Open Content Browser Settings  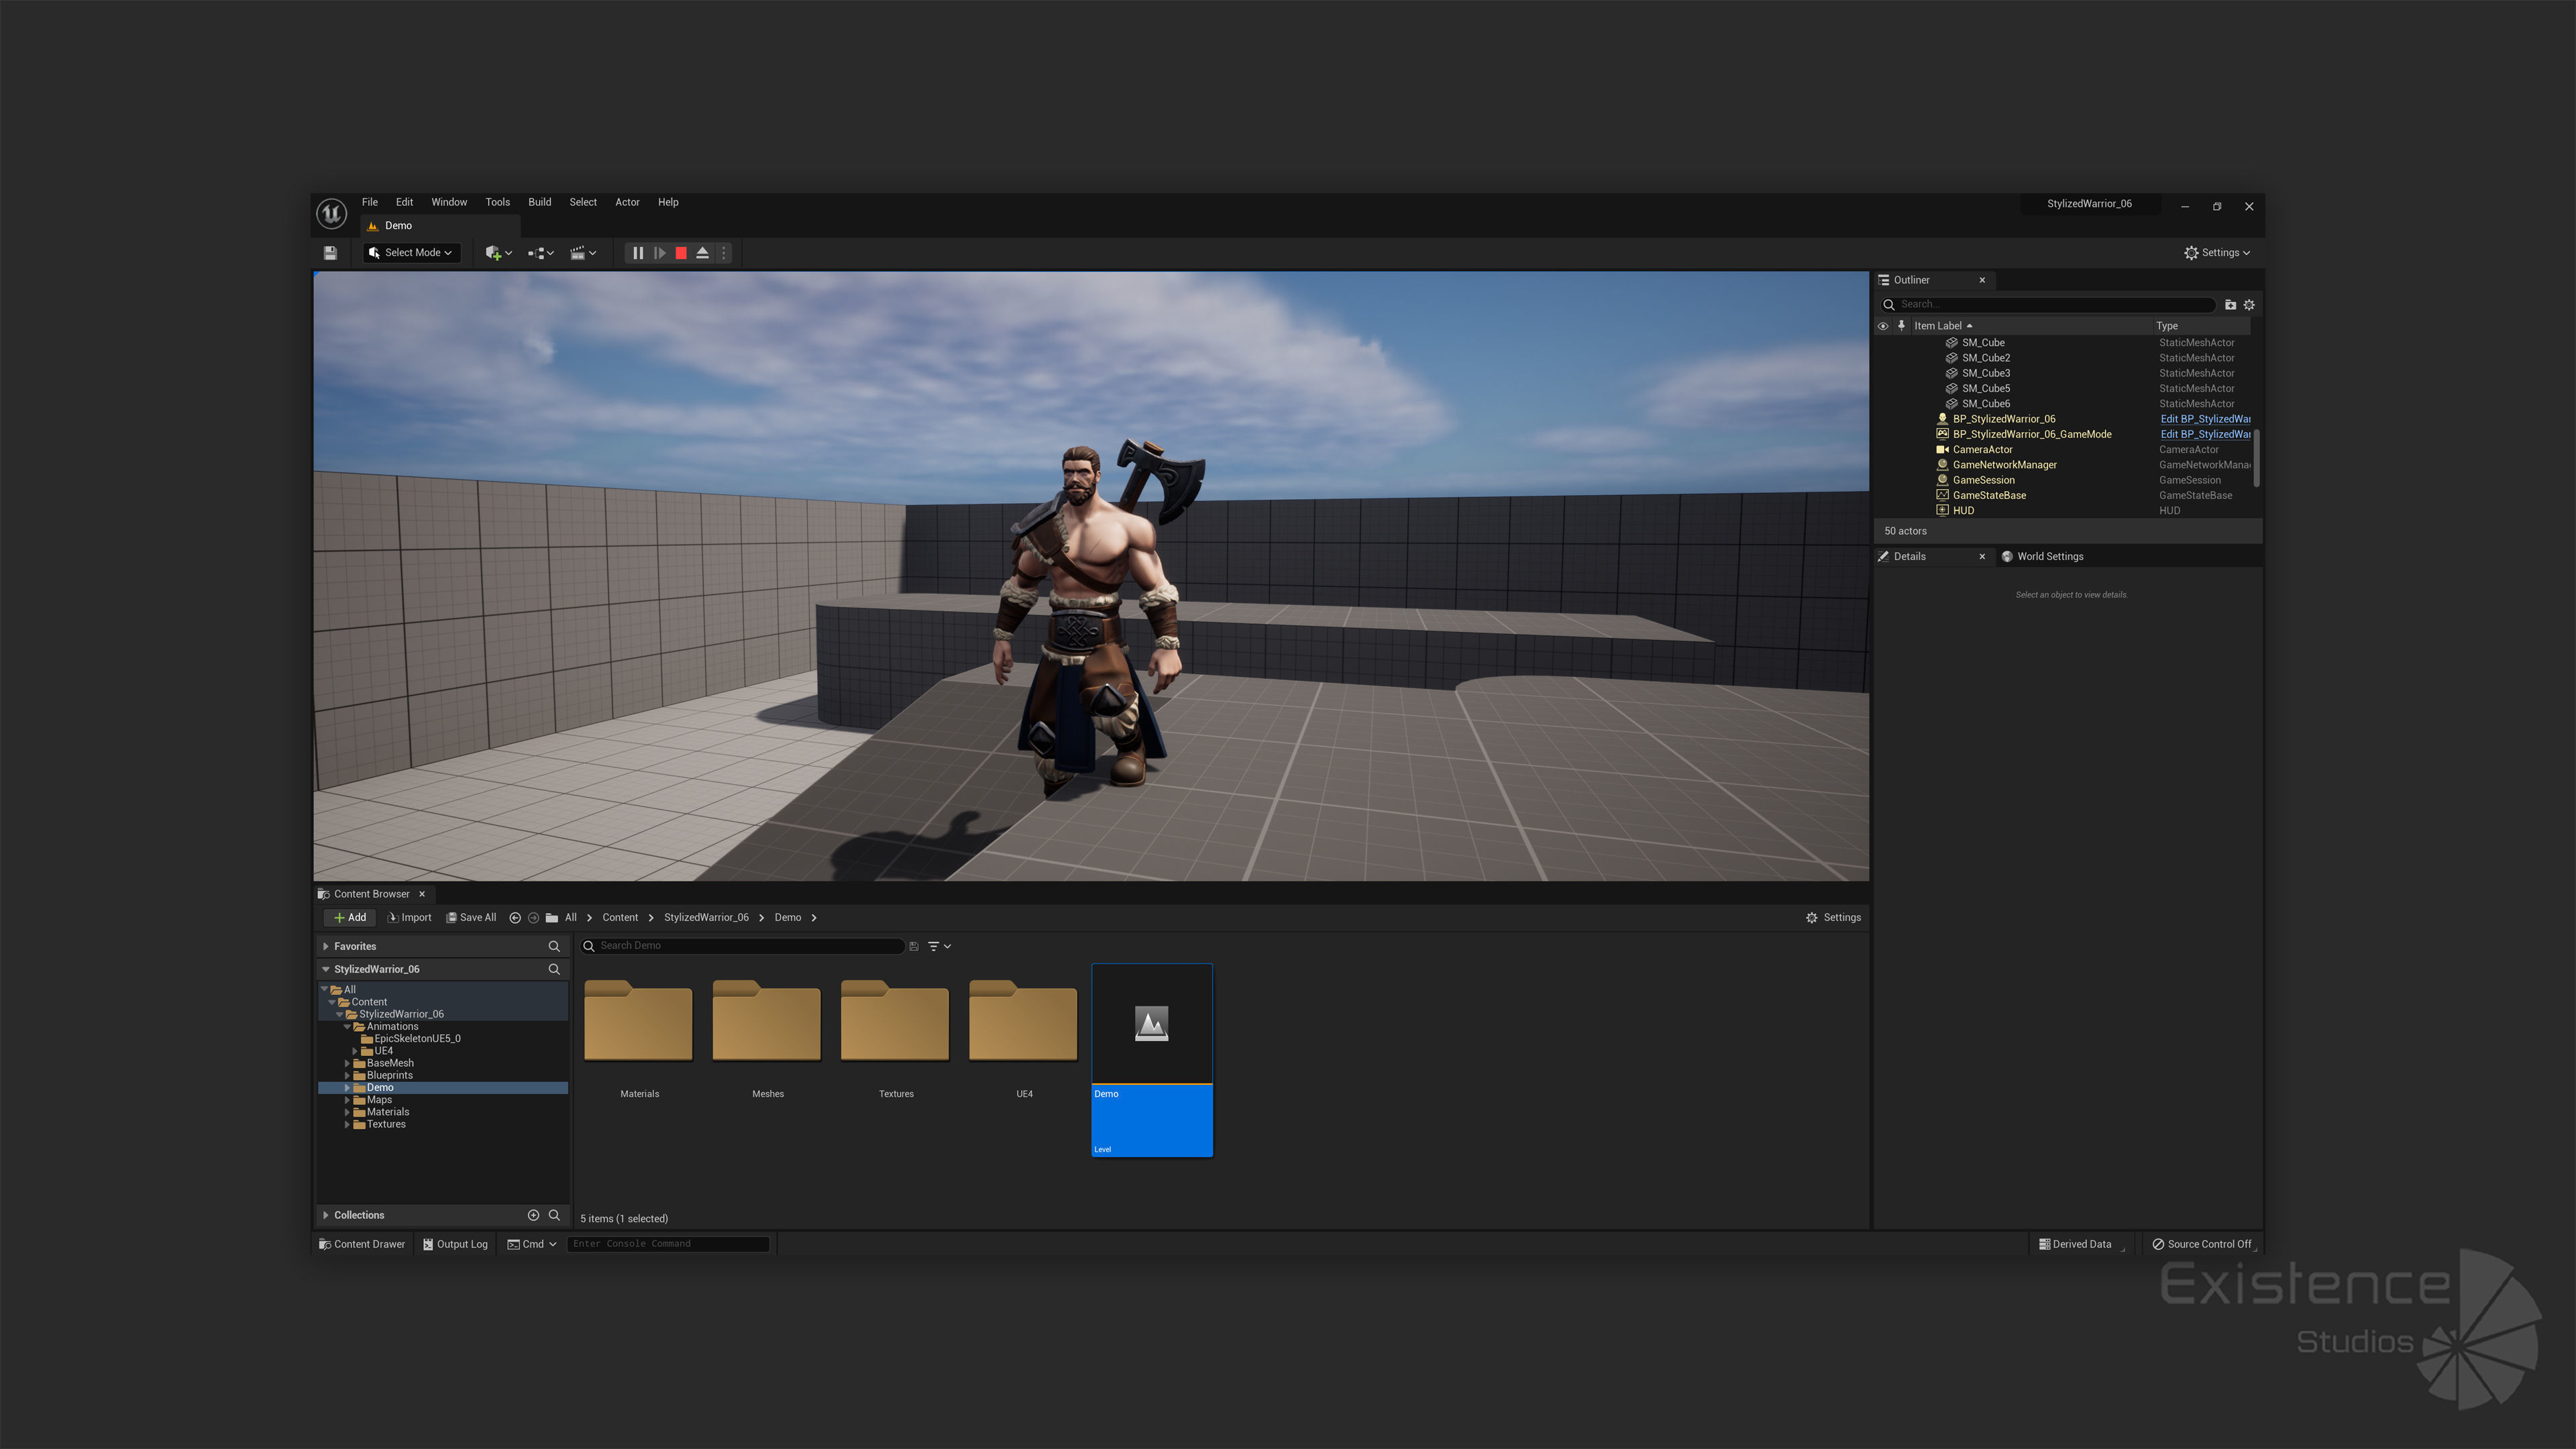tap(1833, 918)
